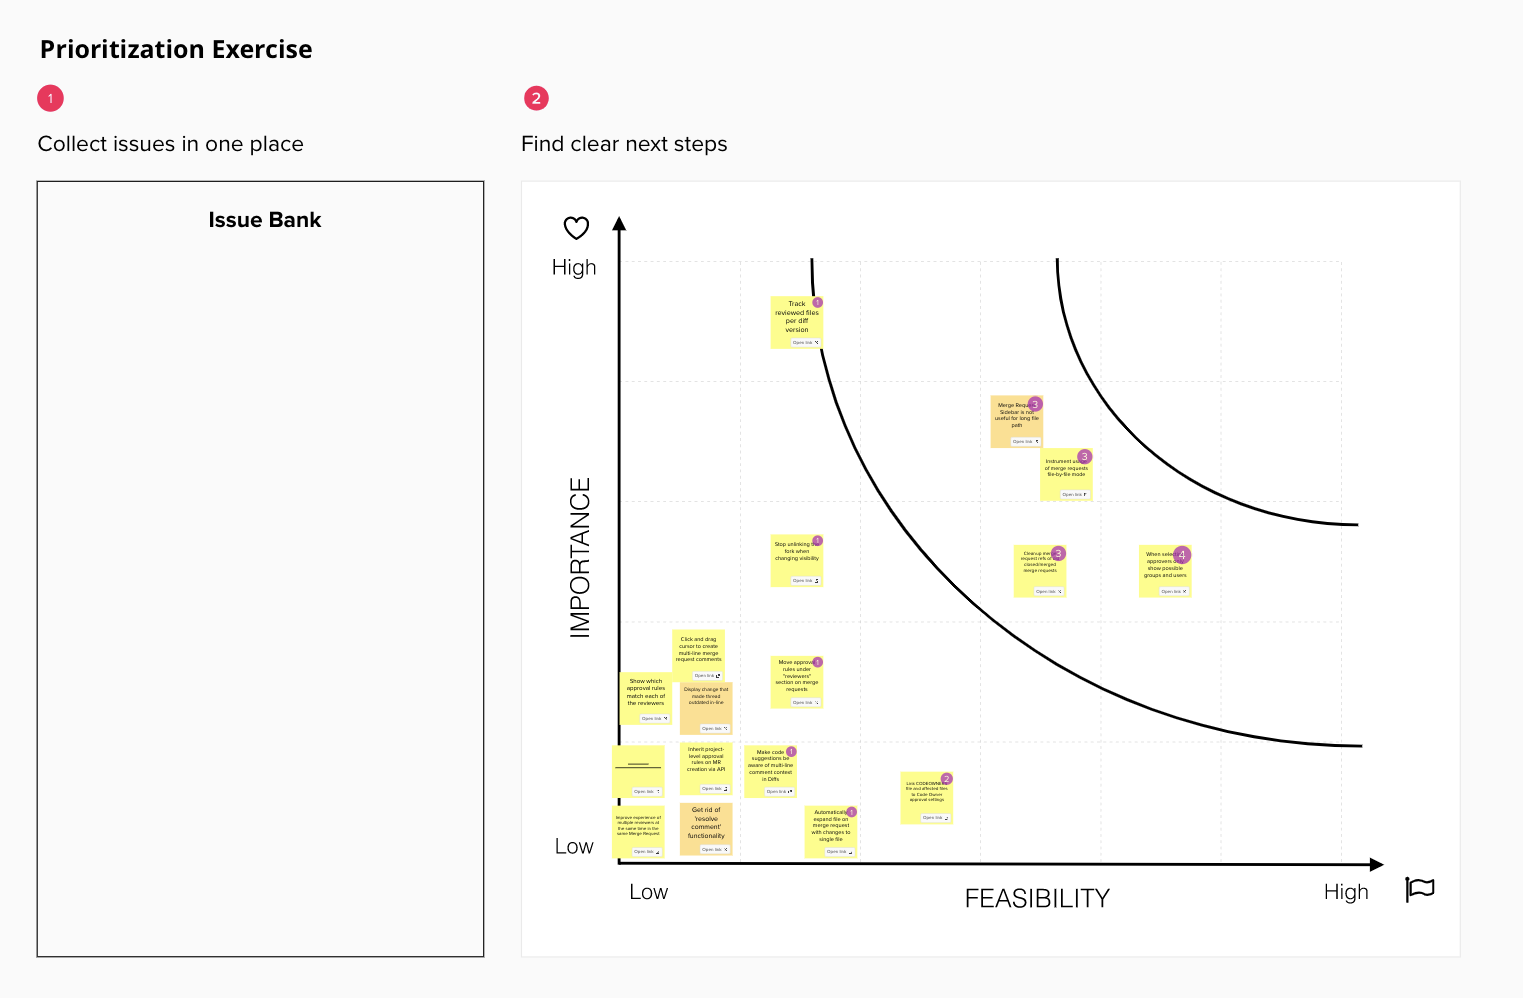Click the red step 2 circle badge
1523x998 pixels.
click(x=536, y=98)
